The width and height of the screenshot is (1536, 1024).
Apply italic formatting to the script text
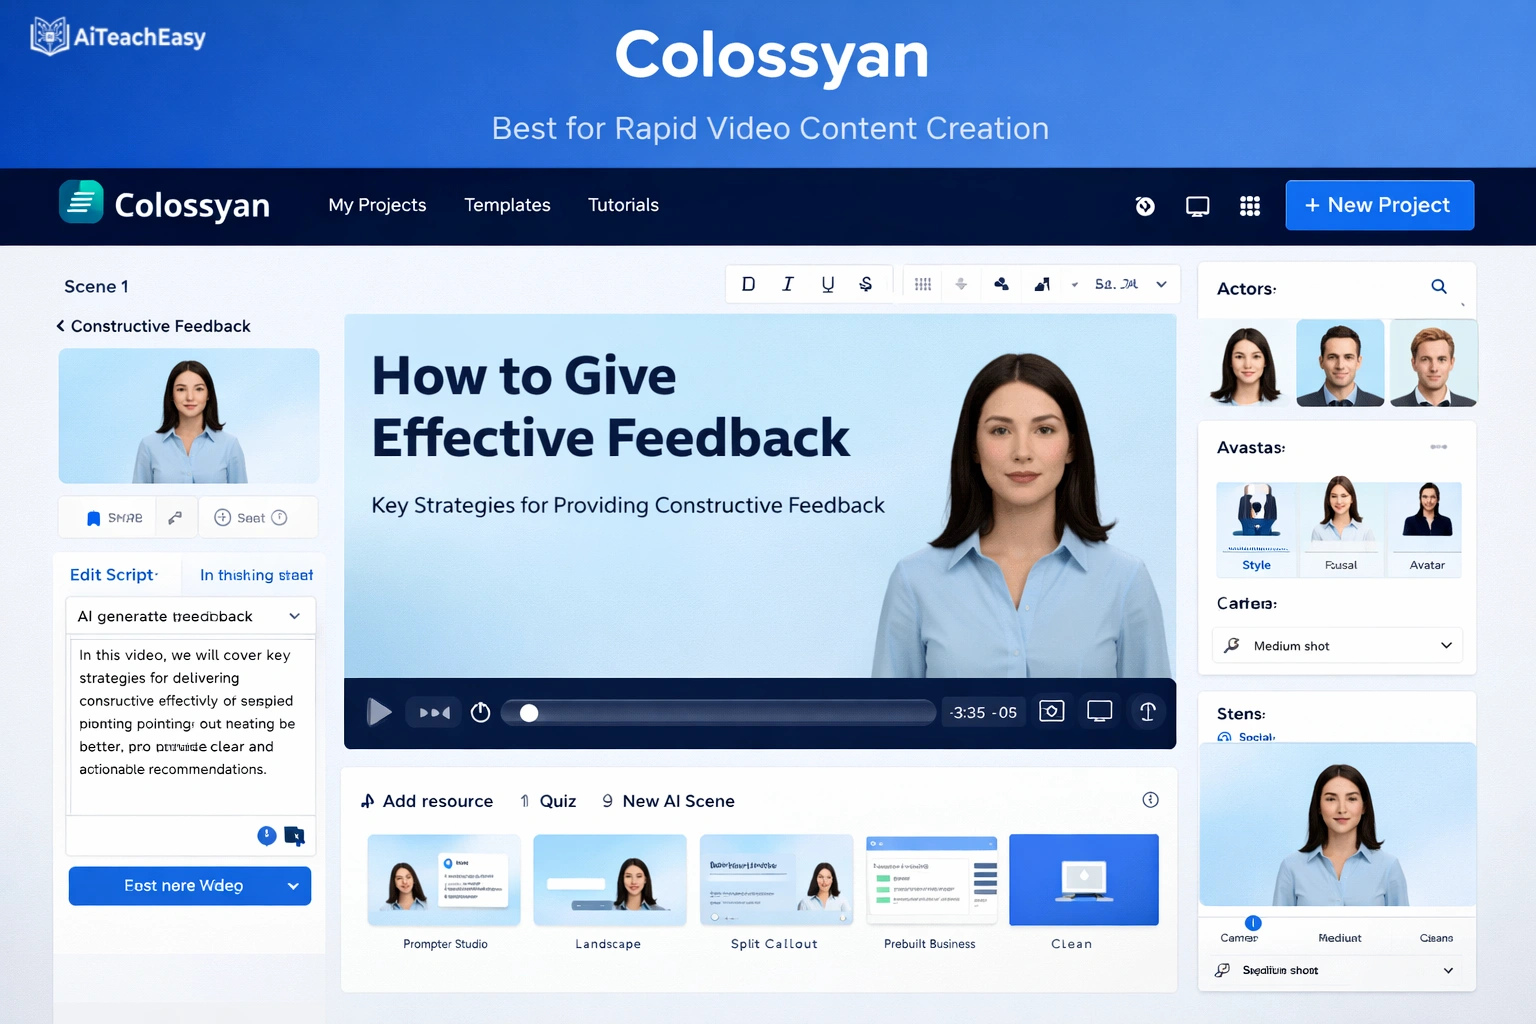point(788,284)
